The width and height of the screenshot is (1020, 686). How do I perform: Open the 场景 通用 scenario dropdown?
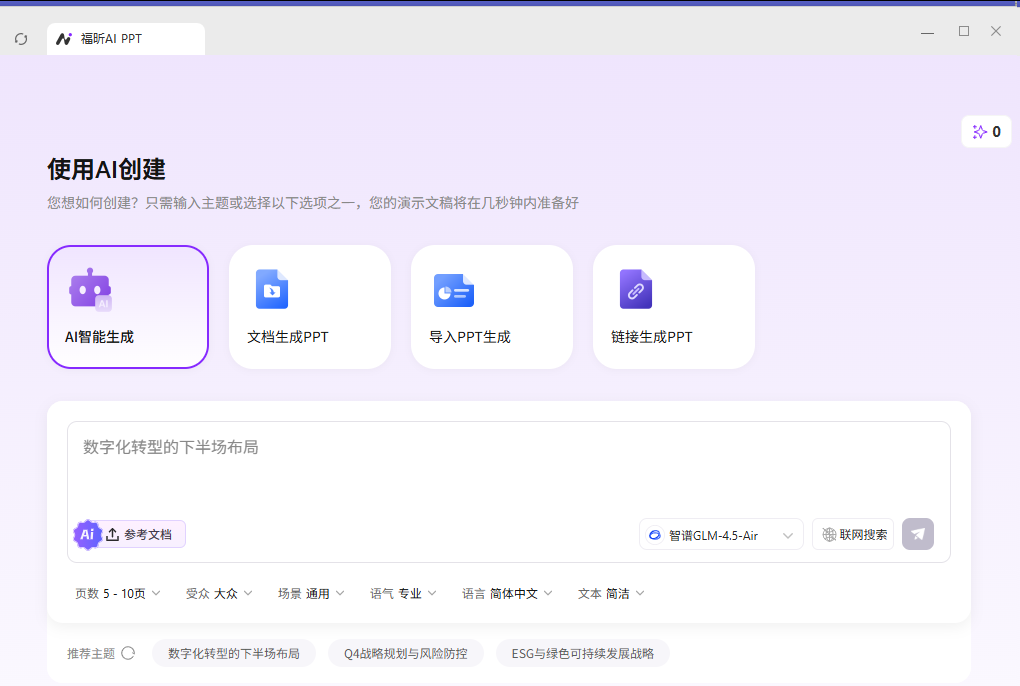(311, 594)
